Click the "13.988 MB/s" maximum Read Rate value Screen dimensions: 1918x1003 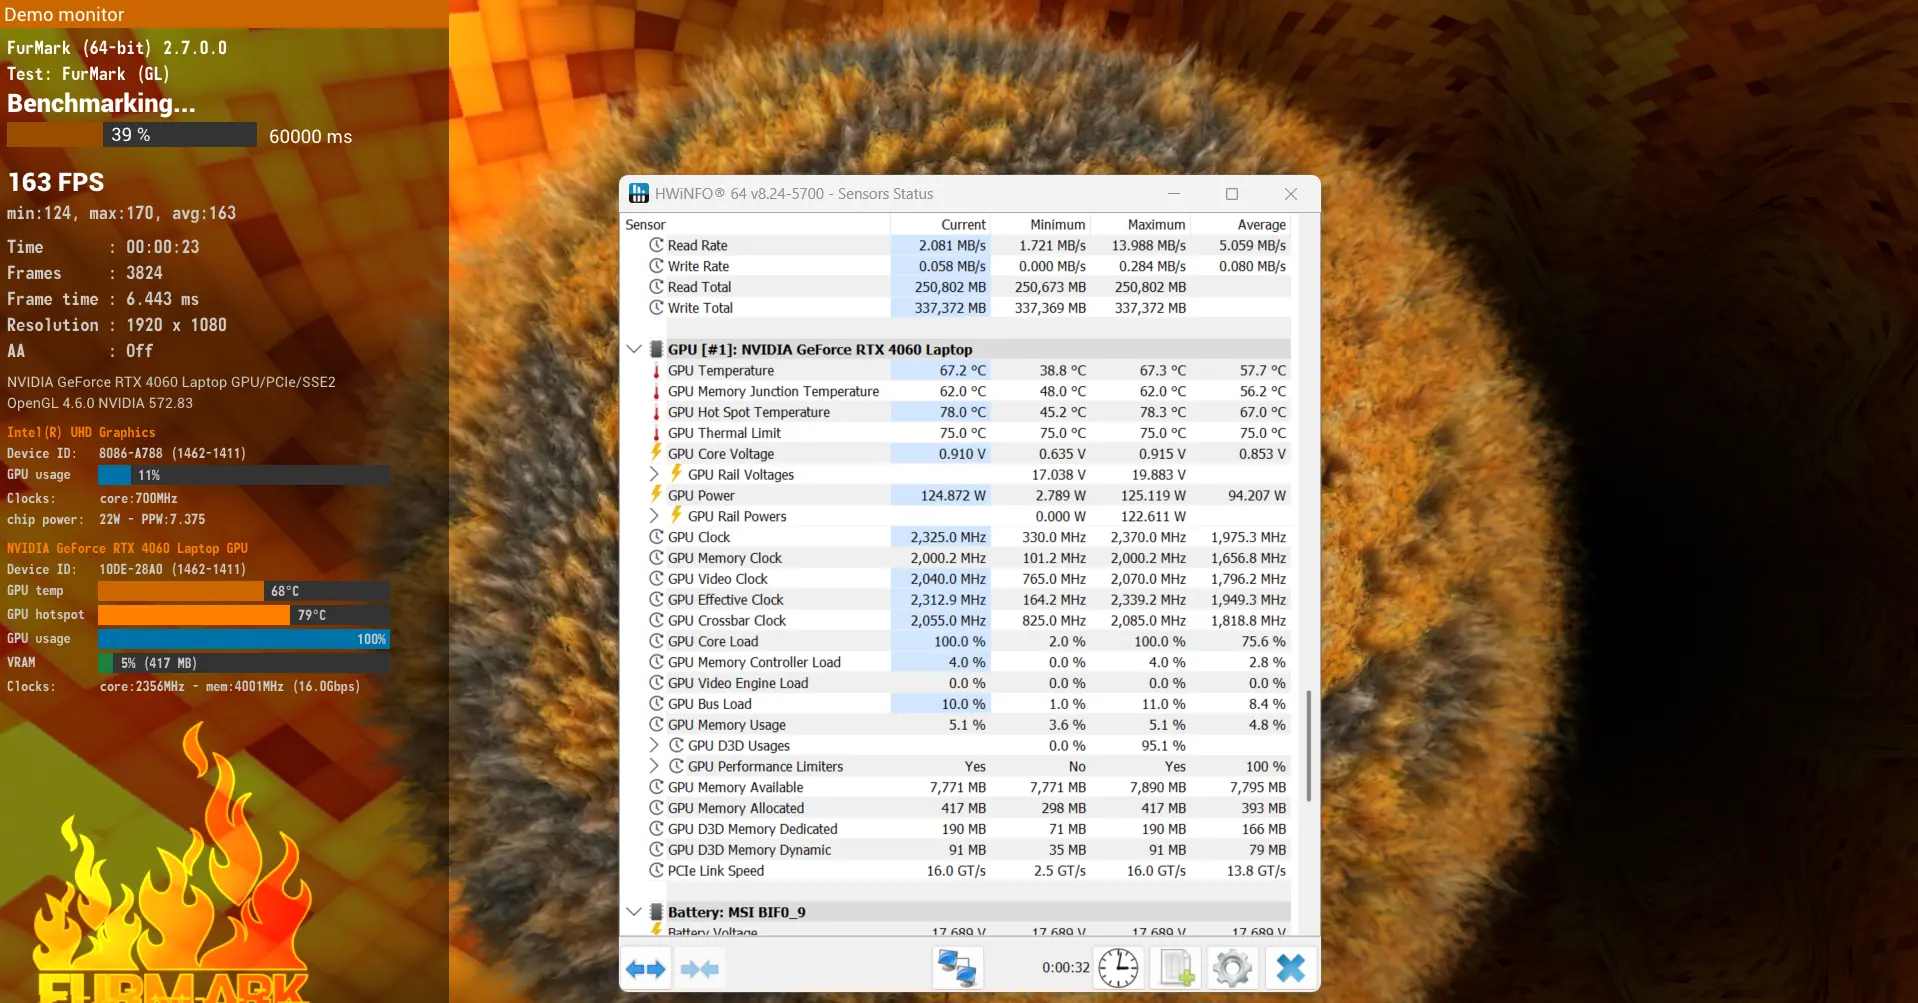(x=1149, y=245)
